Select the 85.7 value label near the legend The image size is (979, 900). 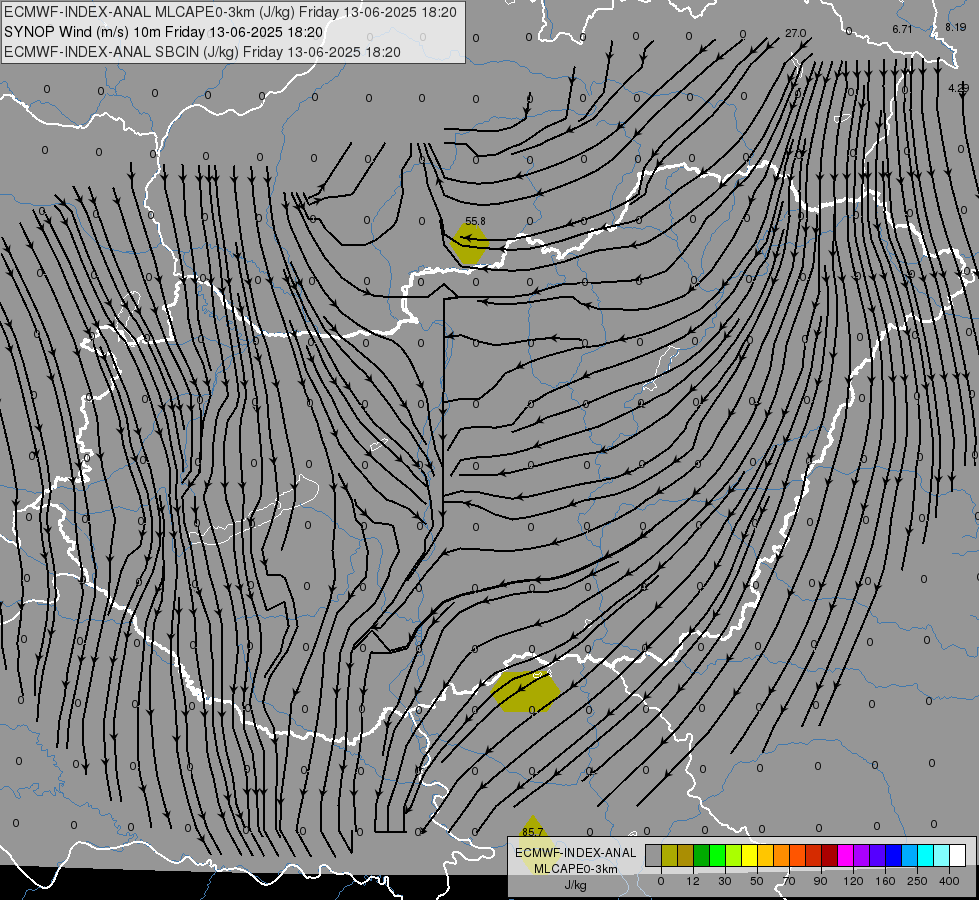click(x=533, y=832)
